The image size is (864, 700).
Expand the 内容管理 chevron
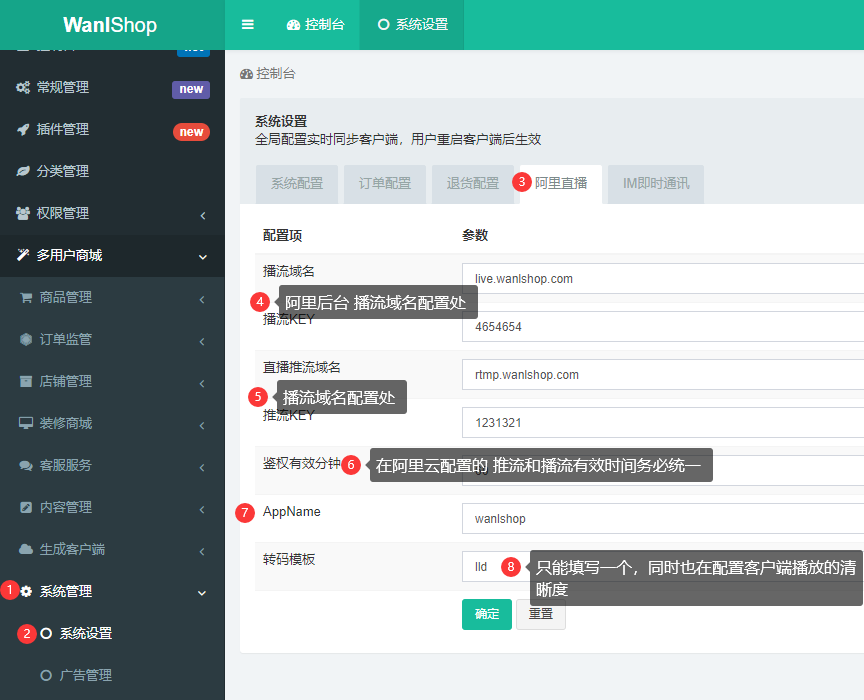202,510
